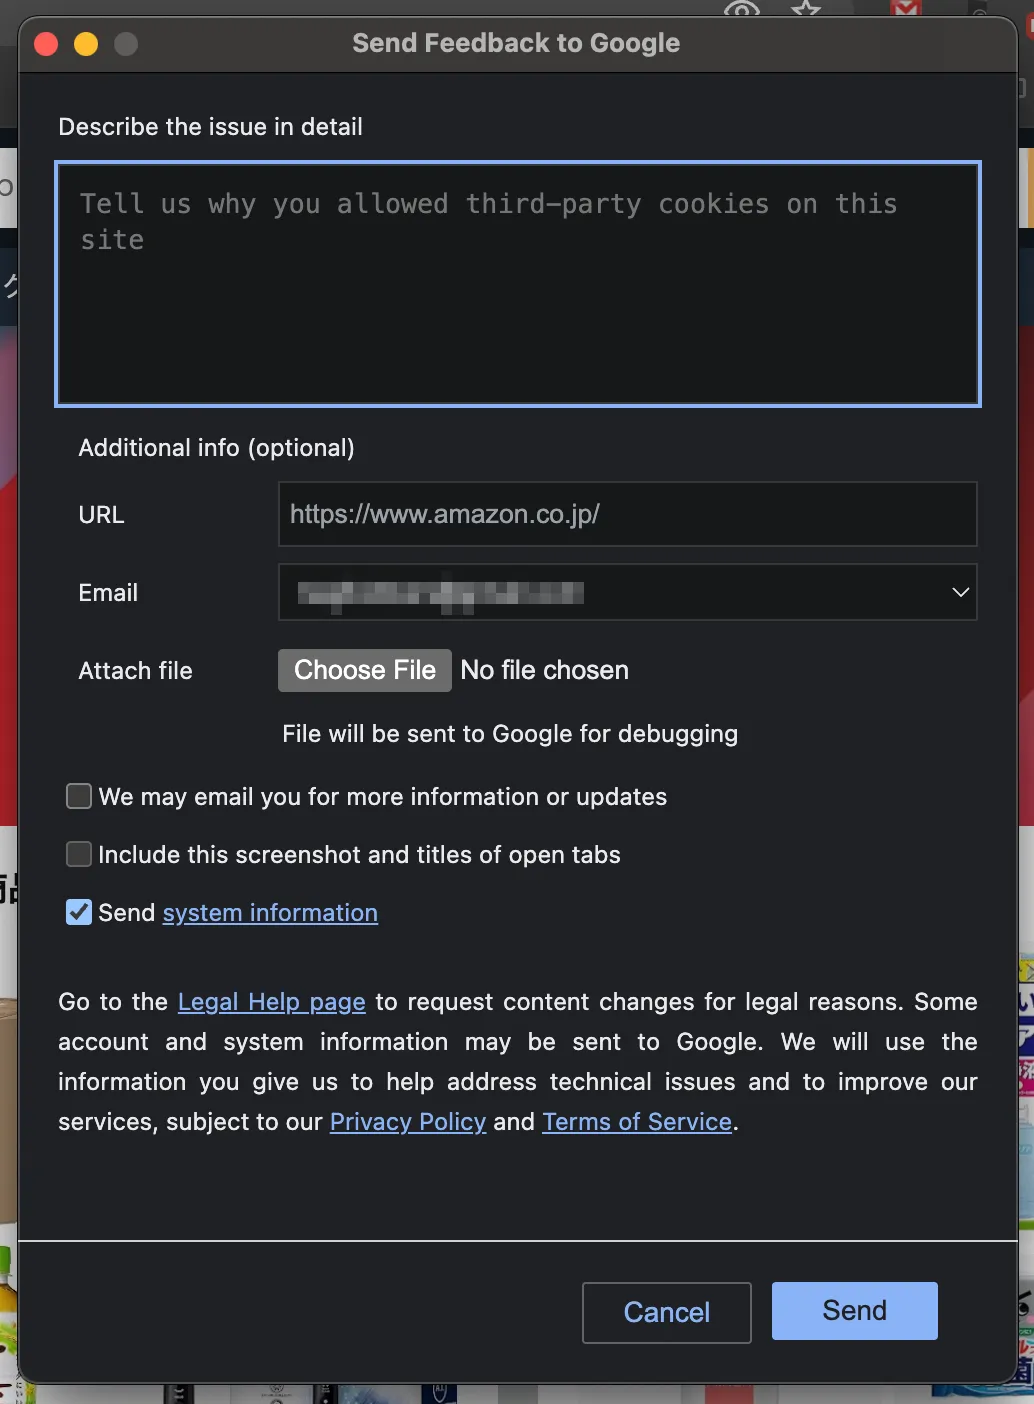1034x1404 pixels.
Task: Enable email me for more information checkbox
Action: coord(79,796)
